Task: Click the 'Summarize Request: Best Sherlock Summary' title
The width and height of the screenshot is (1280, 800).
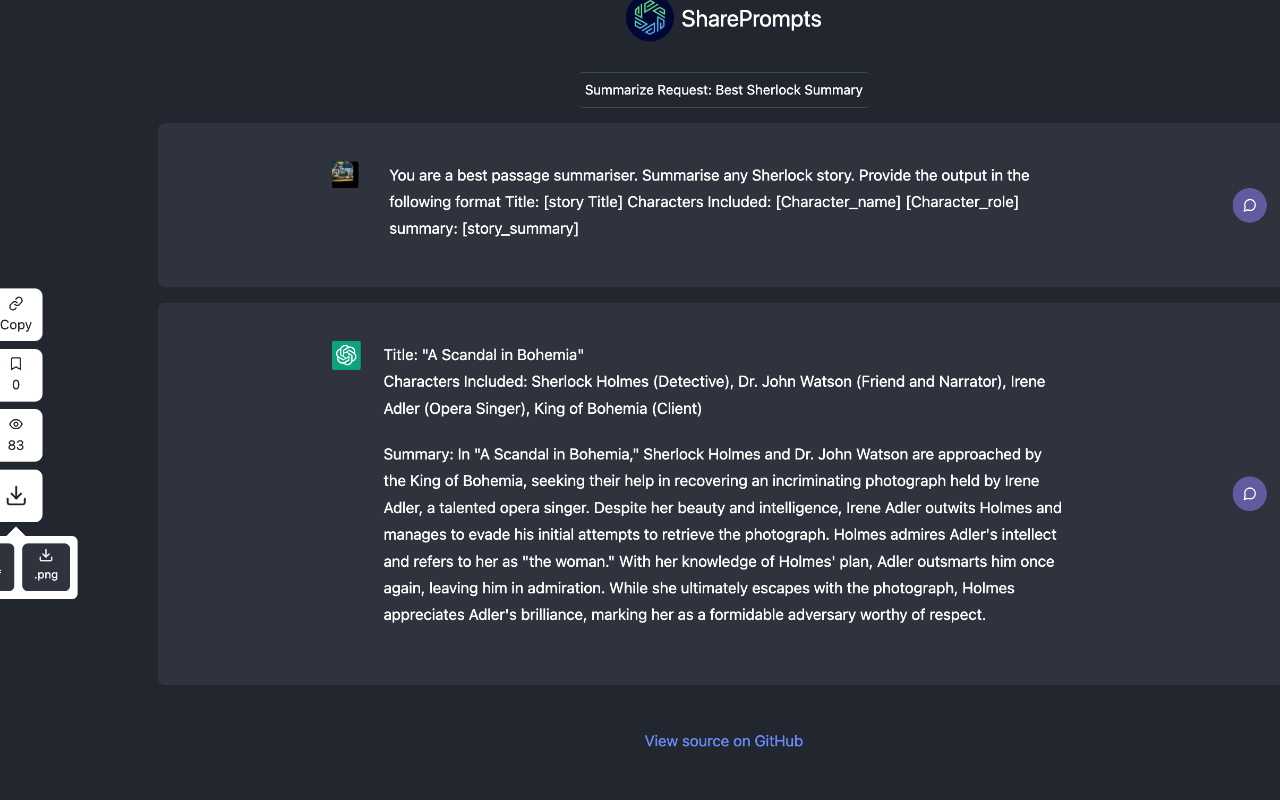Action: [x=723, y=90]
